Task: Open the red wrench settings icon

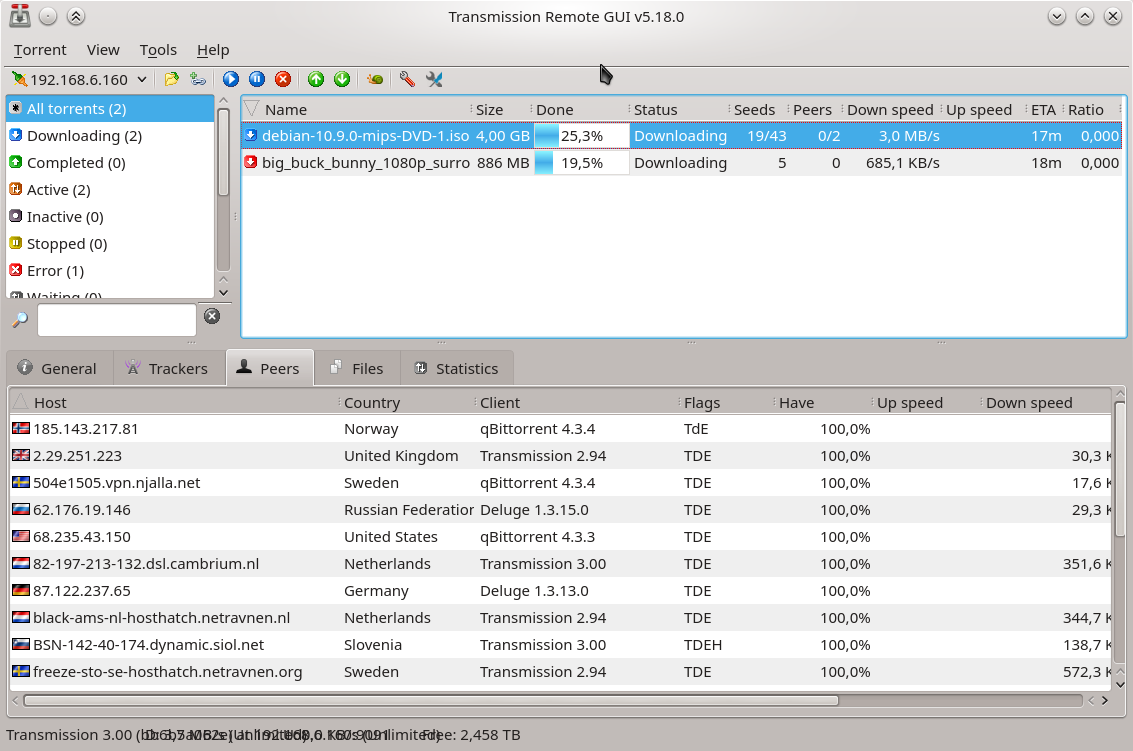Action: click(407, 79)
